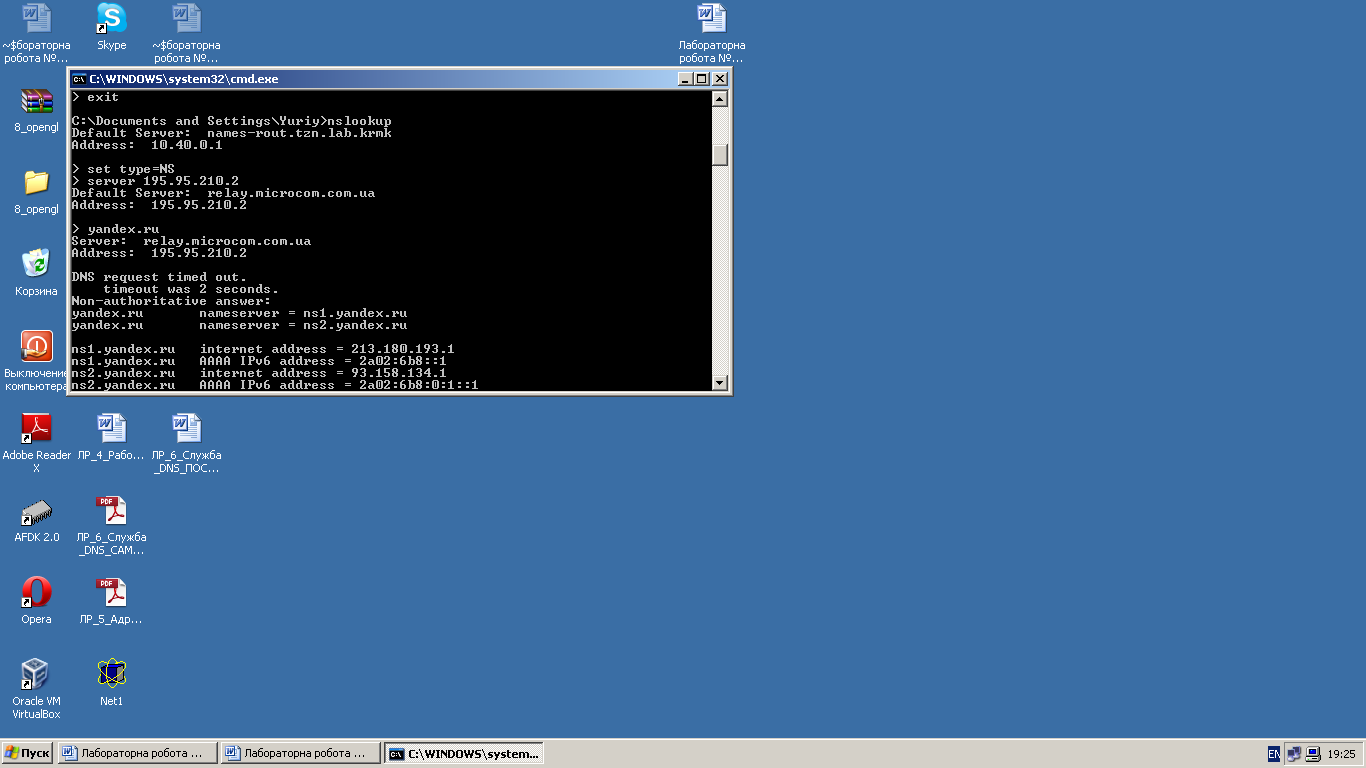Viewport: 1366px width, 768px height.
Task: Click the 'Default Server: names-rout.tzn.lab.krmk' line
Action: pos(231,133)
